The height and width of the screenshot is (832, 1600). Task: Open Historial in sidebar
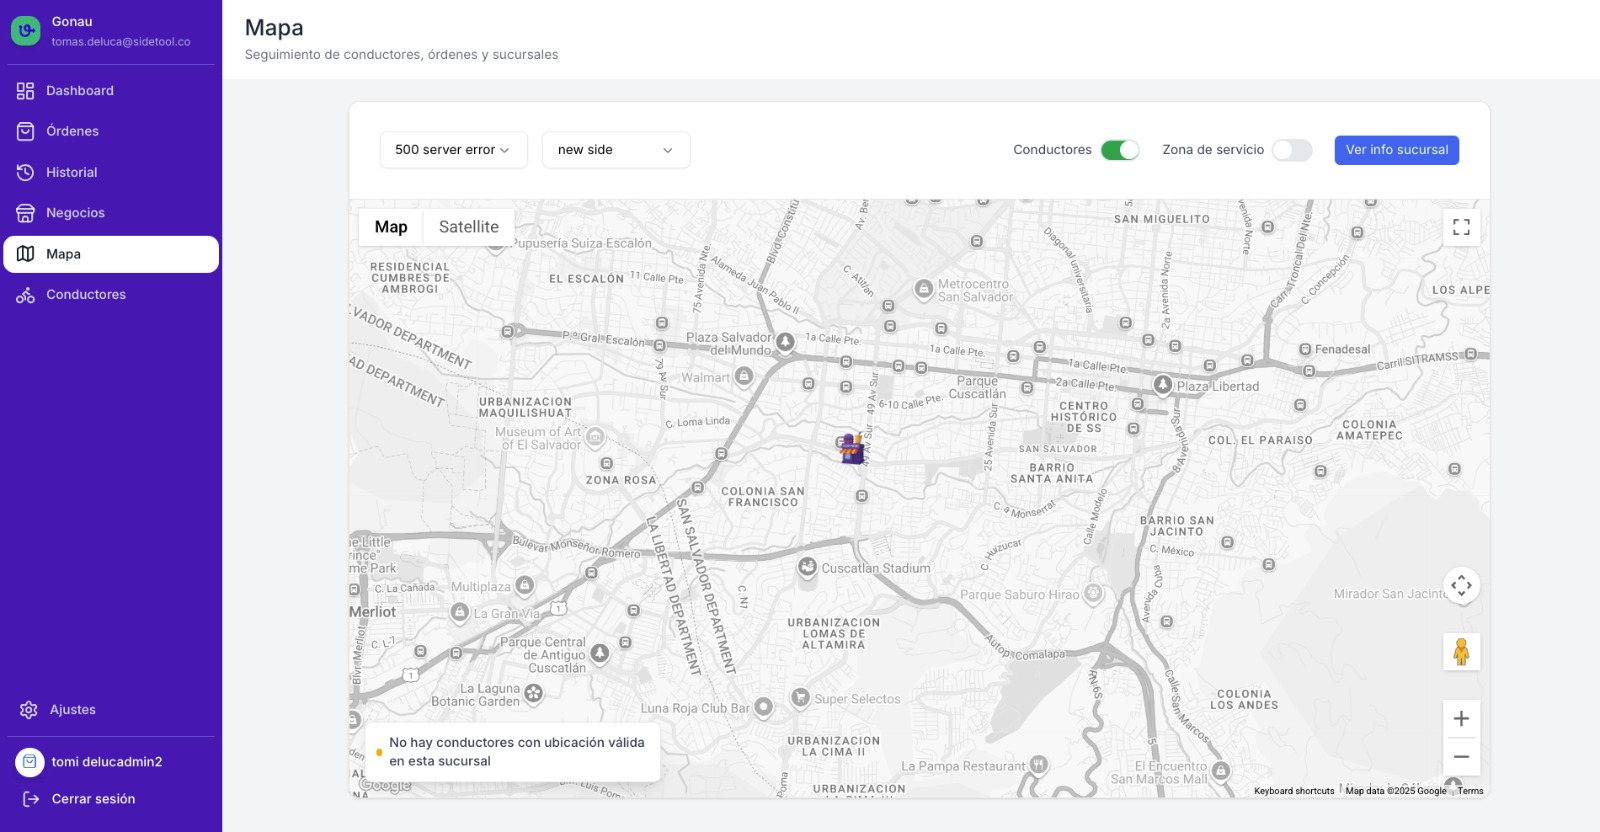(111, 172)
